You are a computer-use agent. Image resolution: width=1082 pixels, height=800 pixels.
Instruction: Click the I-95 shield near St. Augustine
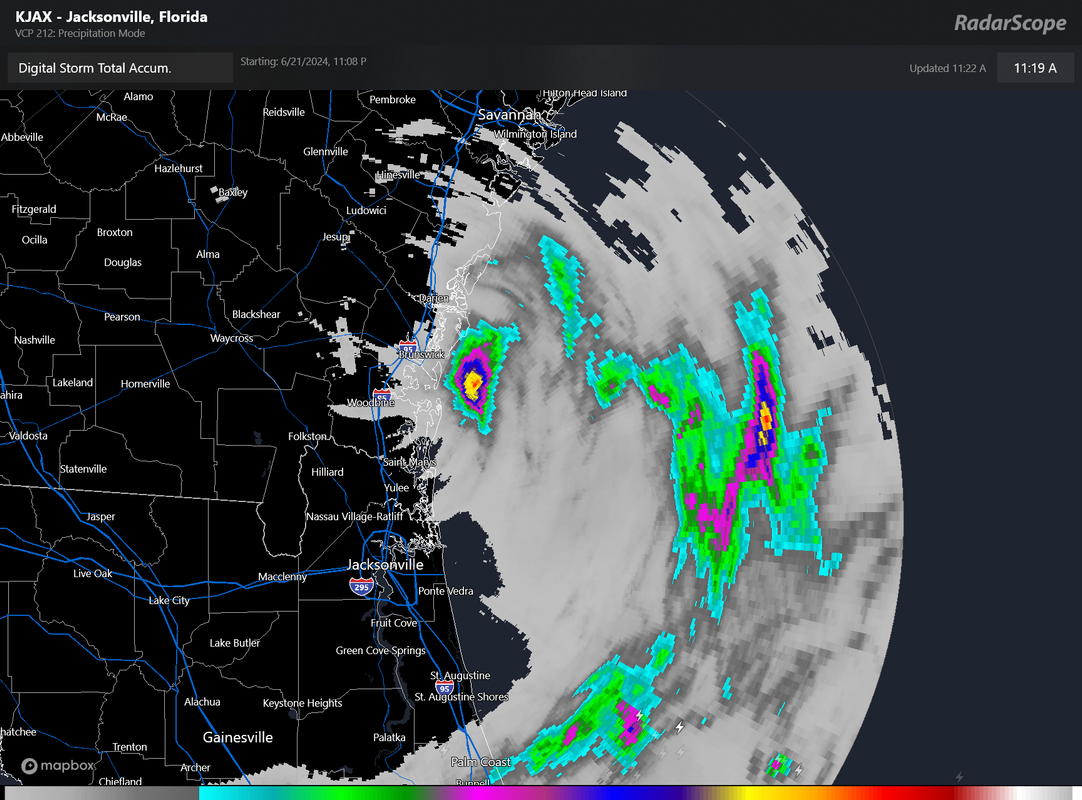[x=444, y=687]
